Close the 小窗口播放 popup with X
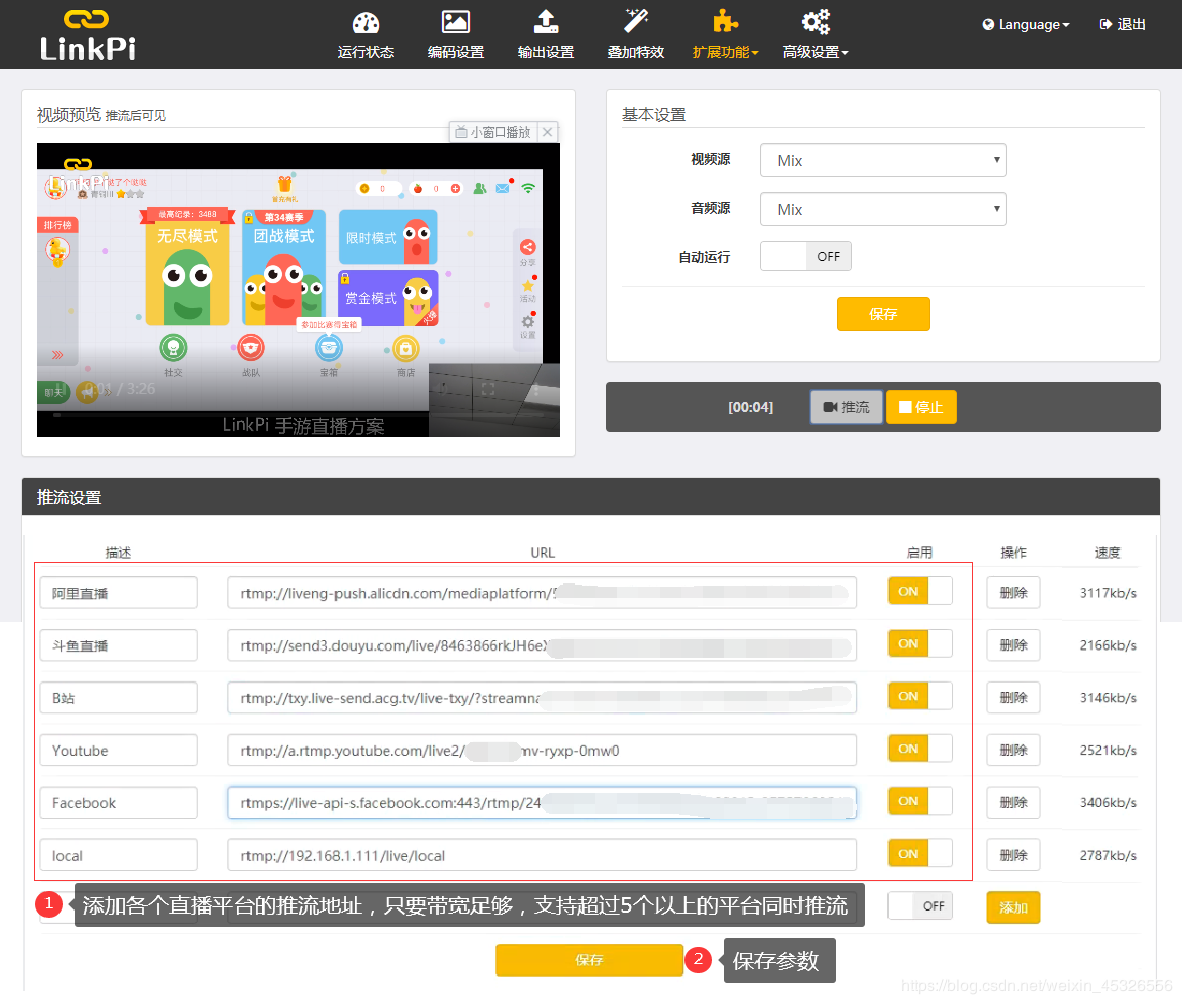The height and width of the screenshot is (1004, 1182). tap(548, 132)
